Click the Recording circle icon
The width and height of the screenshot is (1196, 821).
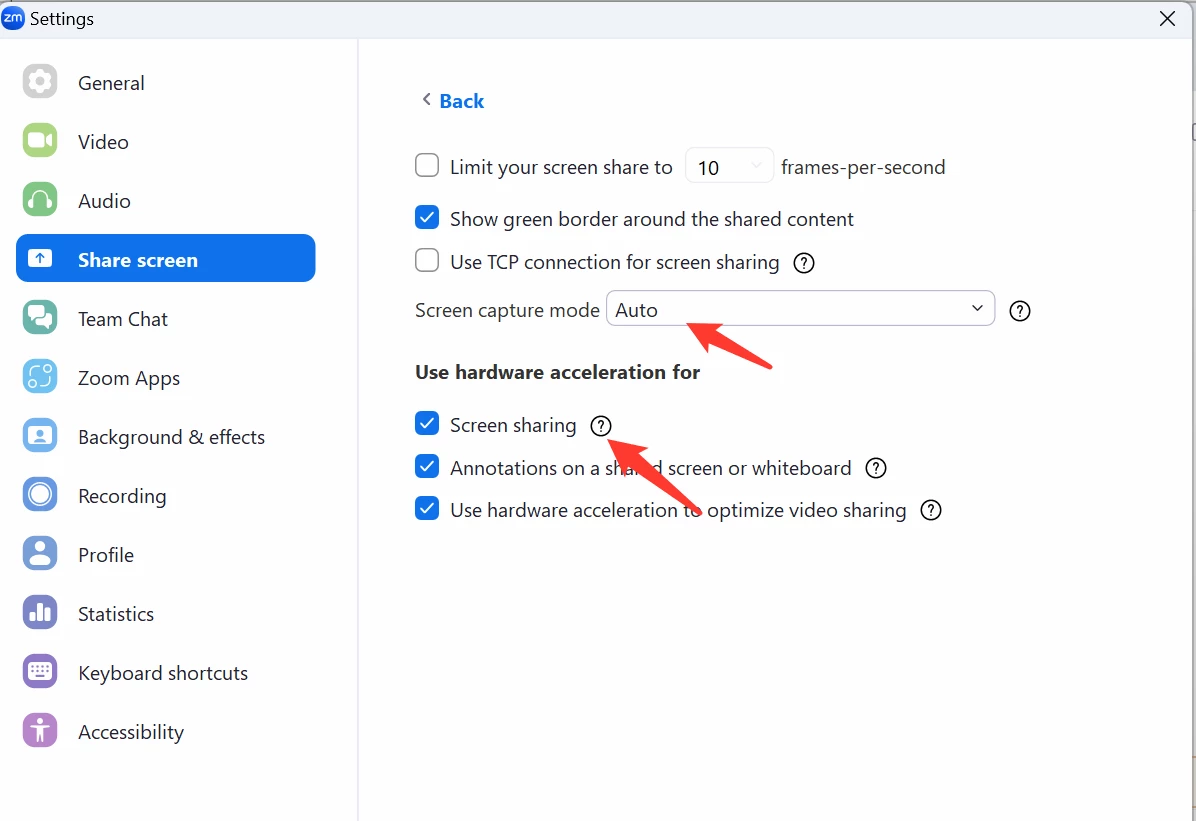40,494
